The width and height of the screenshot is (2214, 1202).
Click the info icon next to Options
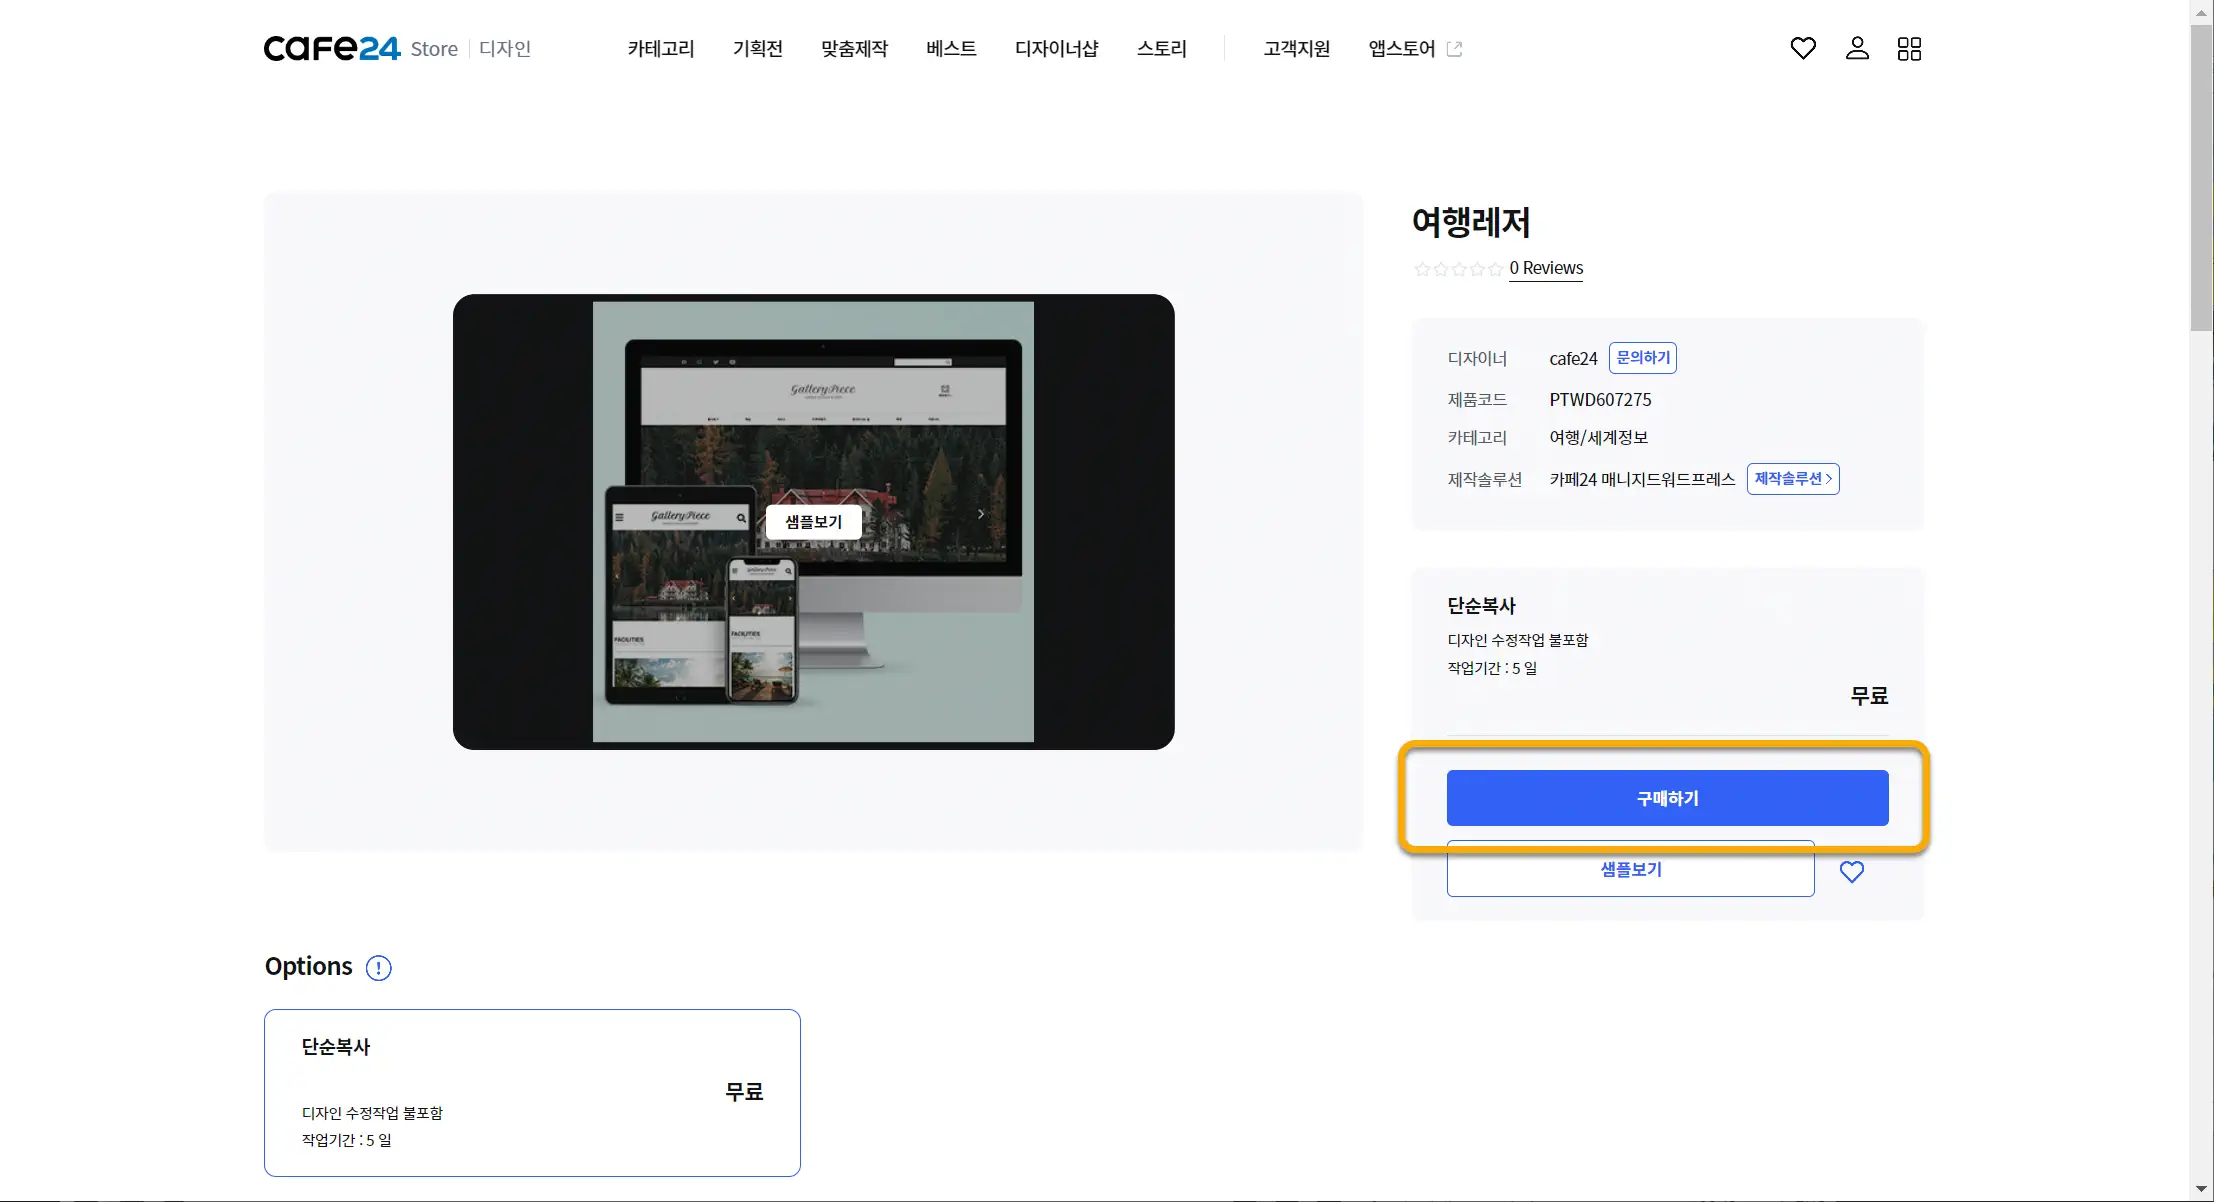coord(378,968)
